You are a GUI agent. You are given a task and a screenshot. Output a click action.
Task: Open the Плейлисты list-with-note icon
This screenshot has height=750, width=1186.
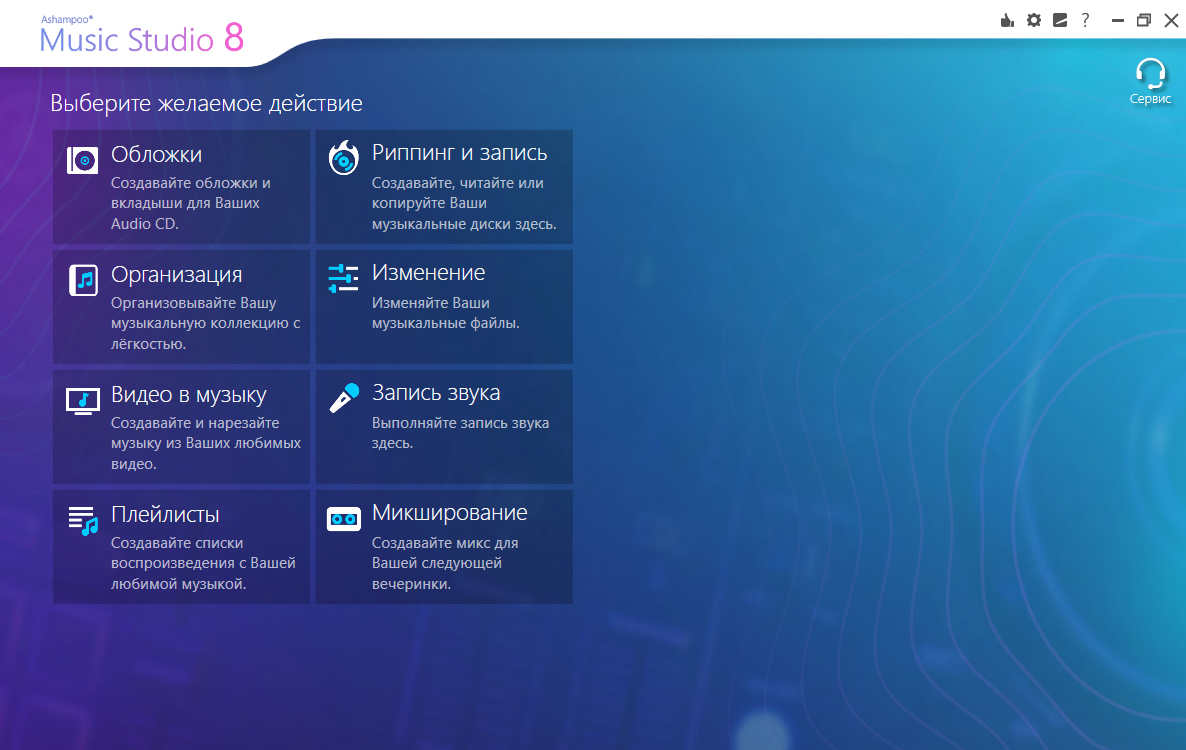(x=83, y=520)
